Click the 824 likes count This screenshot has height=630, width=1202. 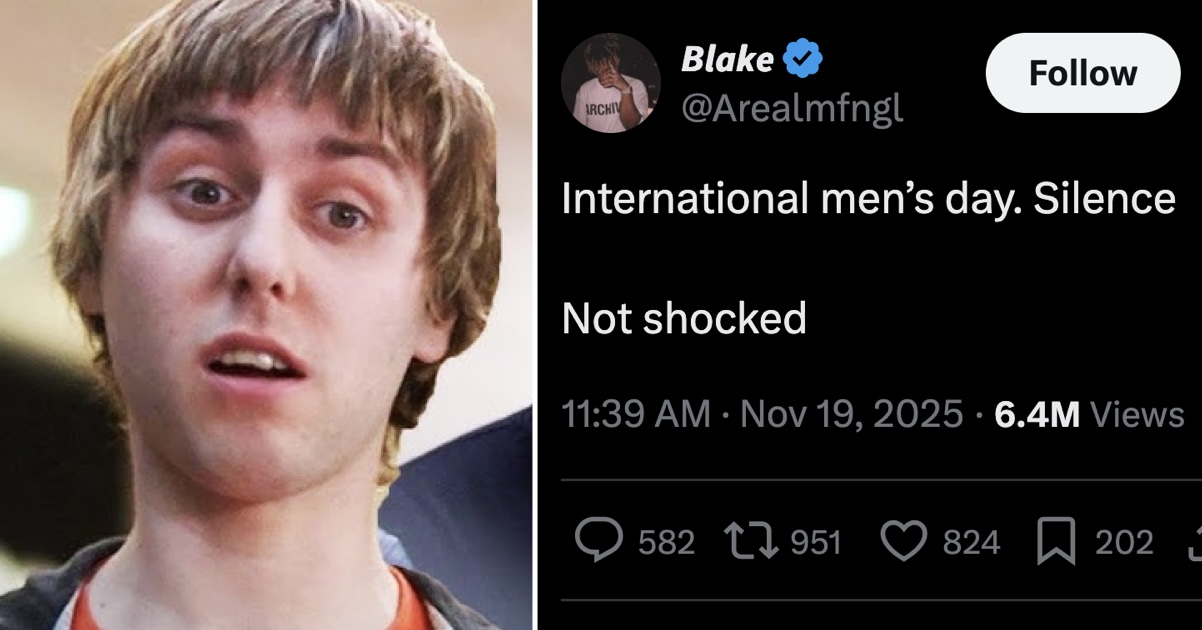point(971,542)
